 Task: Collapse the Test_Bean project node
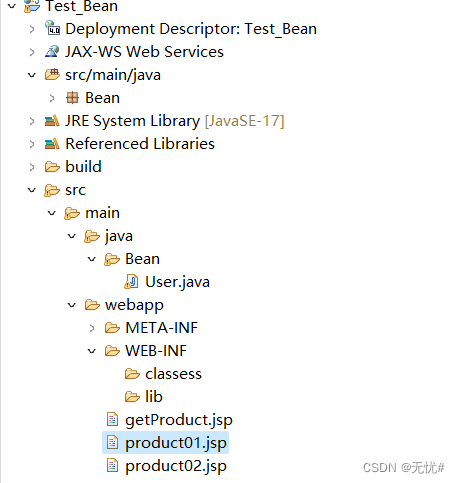point(12,6)
